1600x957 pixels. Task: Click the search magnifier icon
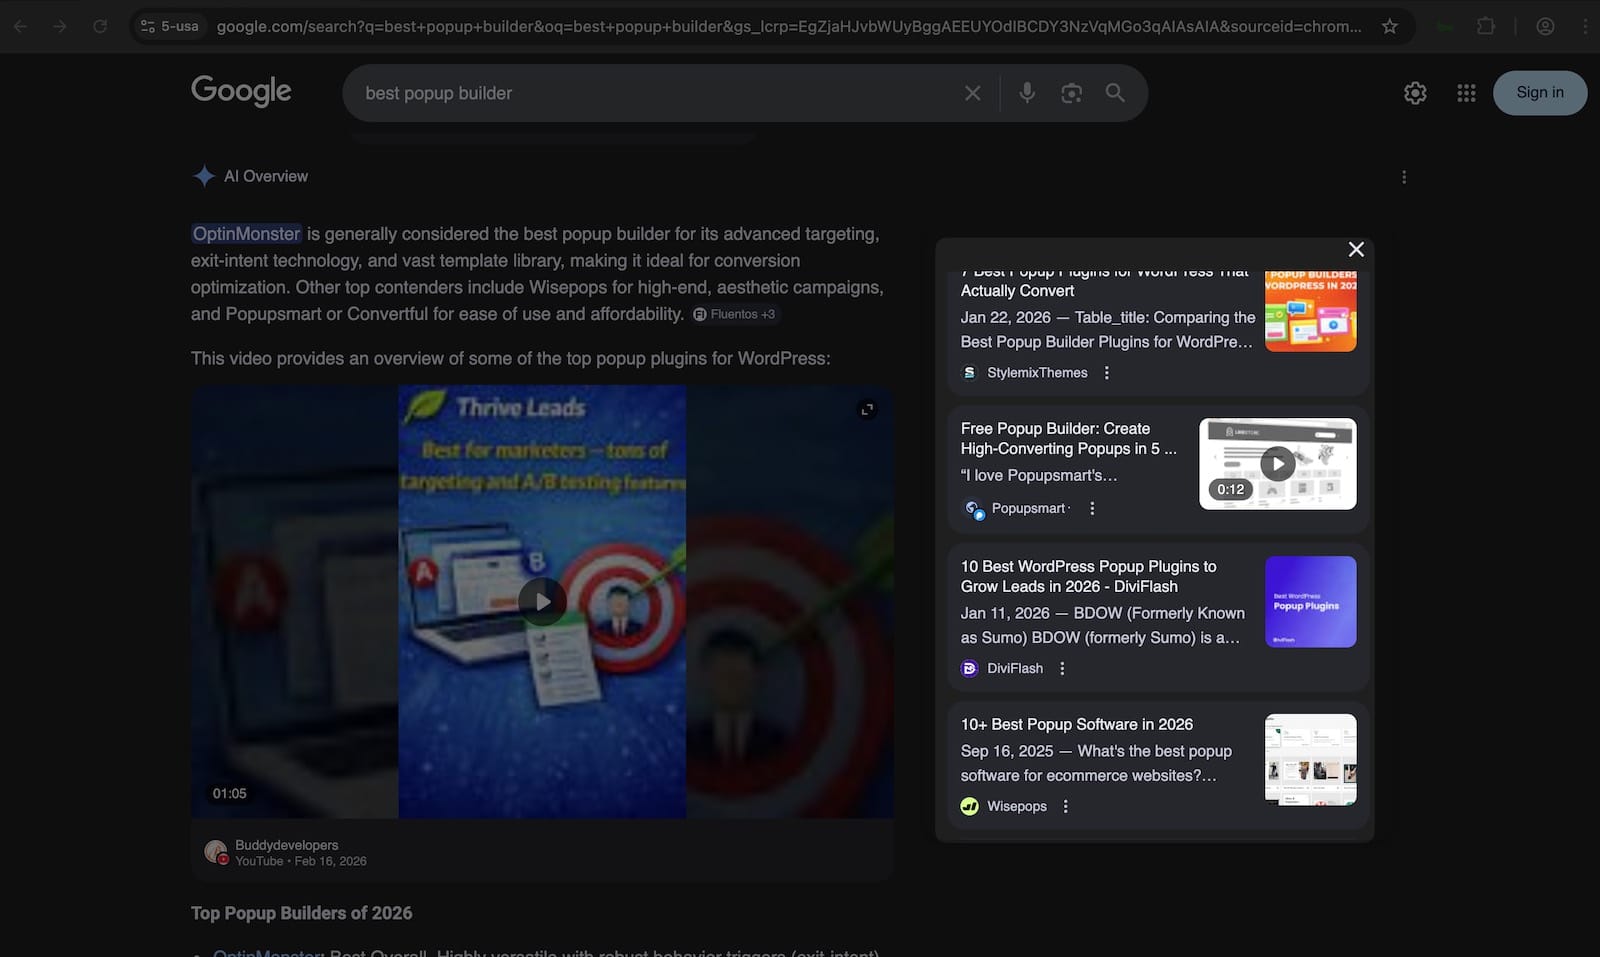(1115, 92)
